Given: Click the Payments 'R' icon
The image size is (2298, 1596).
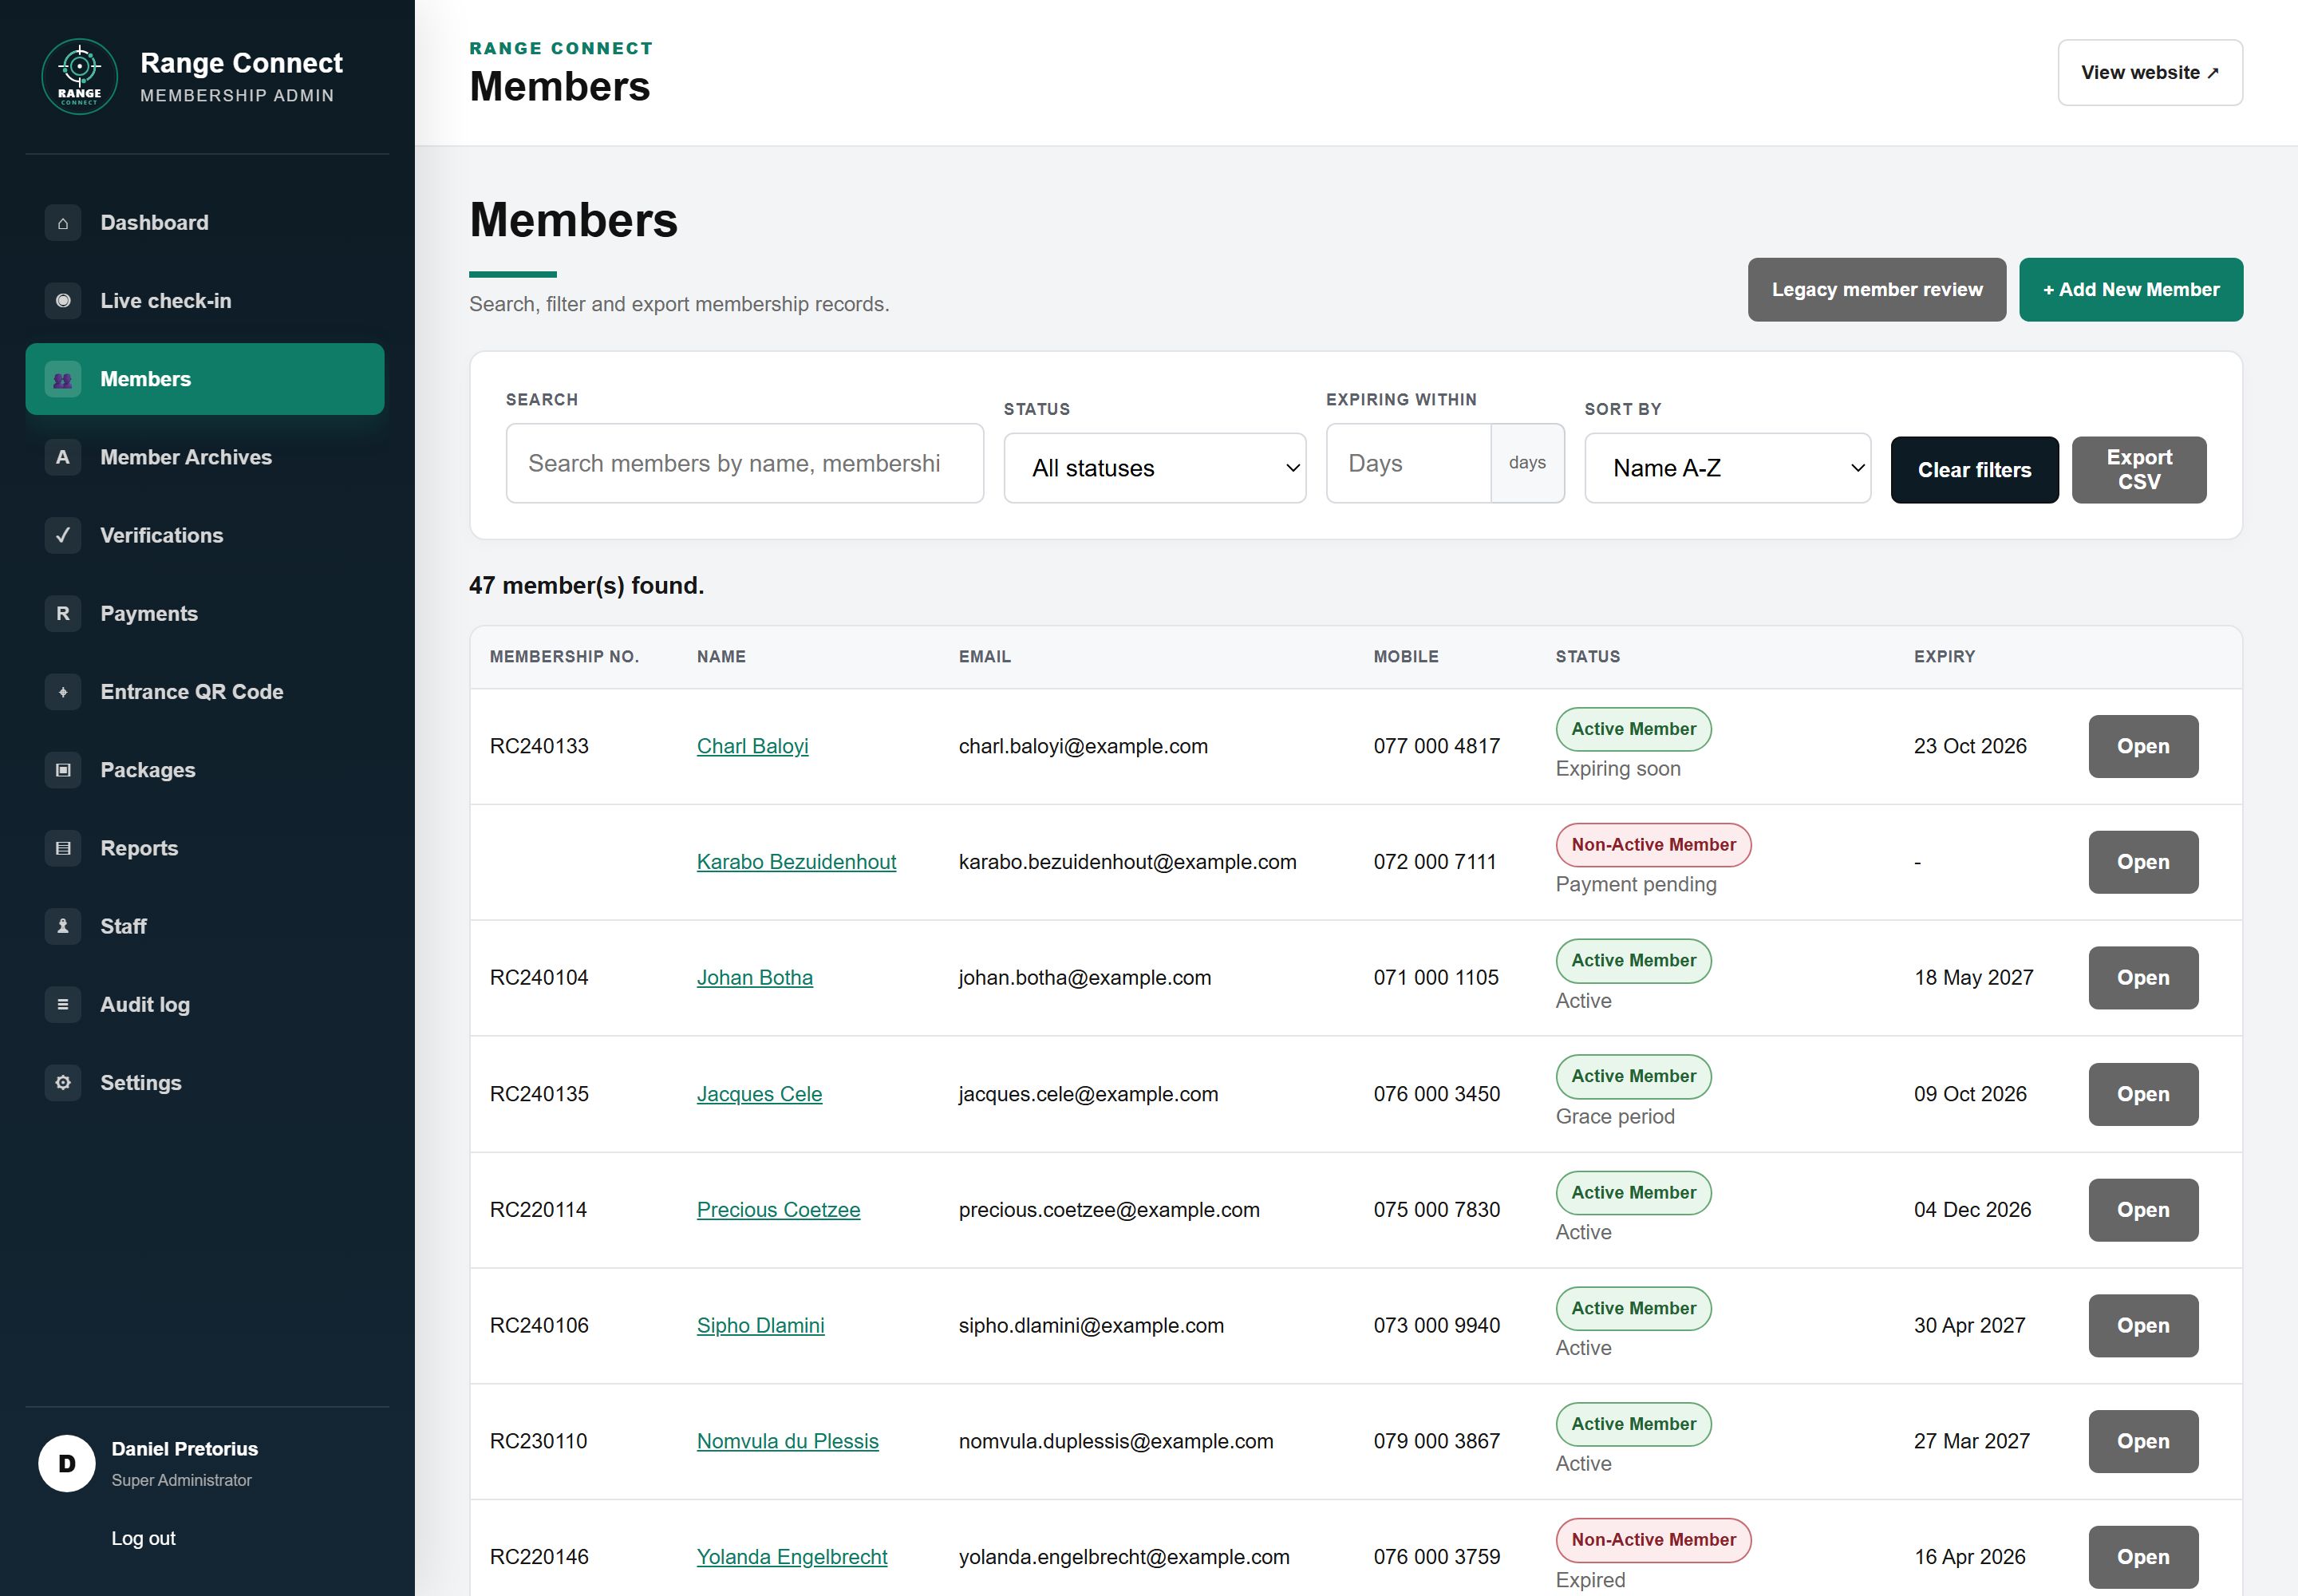Looking at the screenshot, I should tap(63, 613).
